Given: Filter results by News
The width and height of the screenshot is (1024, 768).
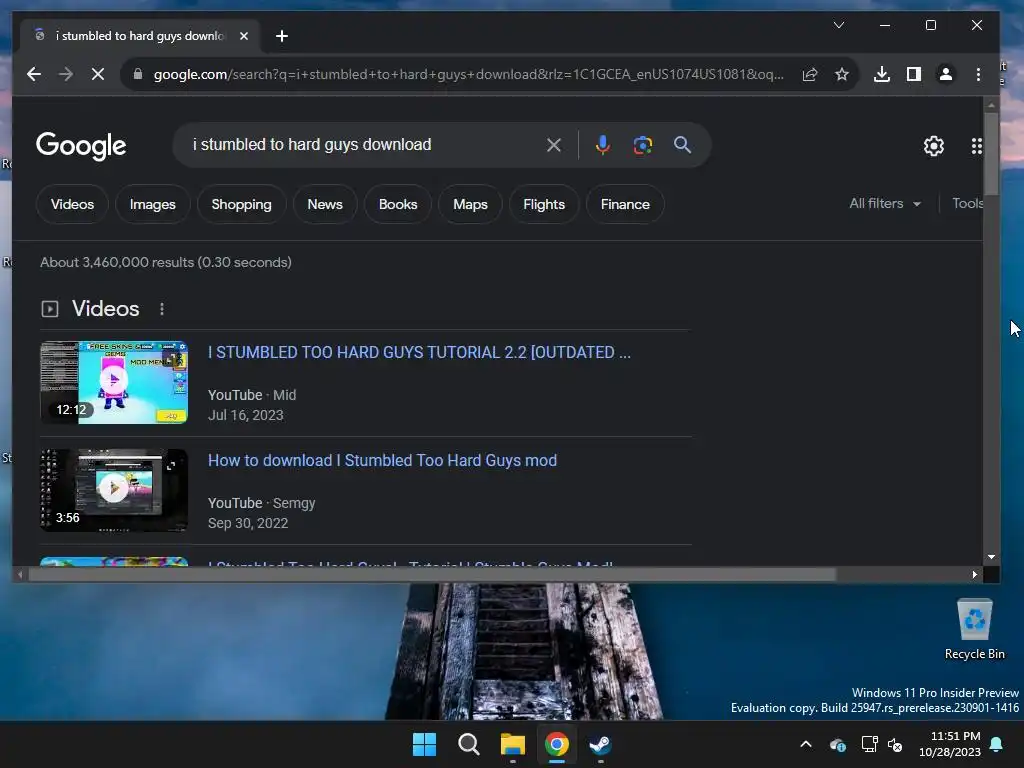Looking at the screenshot, I should click(x=325, y=204).
